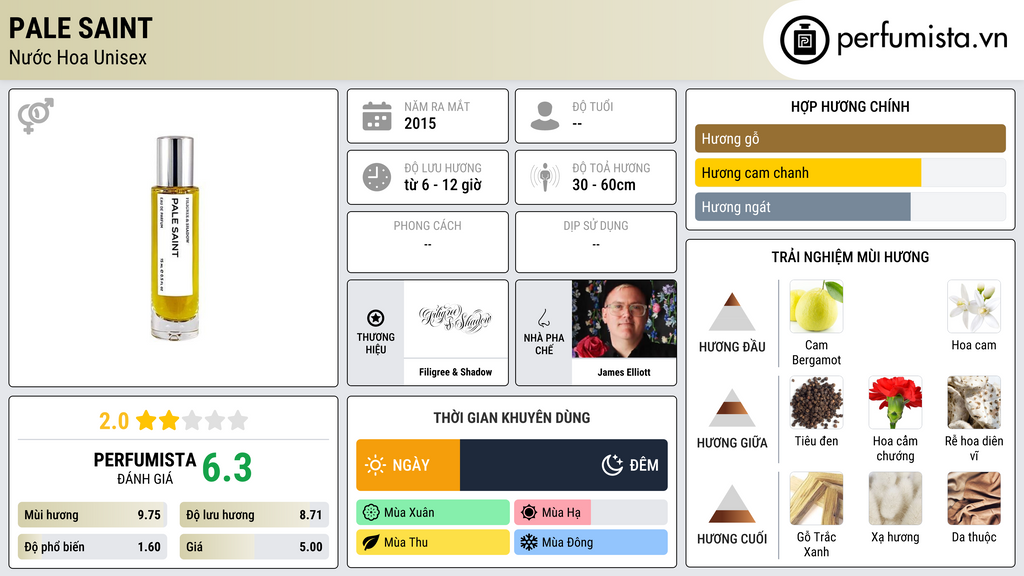The image size is (1024, 576).
Task: Click the Hoa cẩm chướng note image
Action: (x=895, y=402)
